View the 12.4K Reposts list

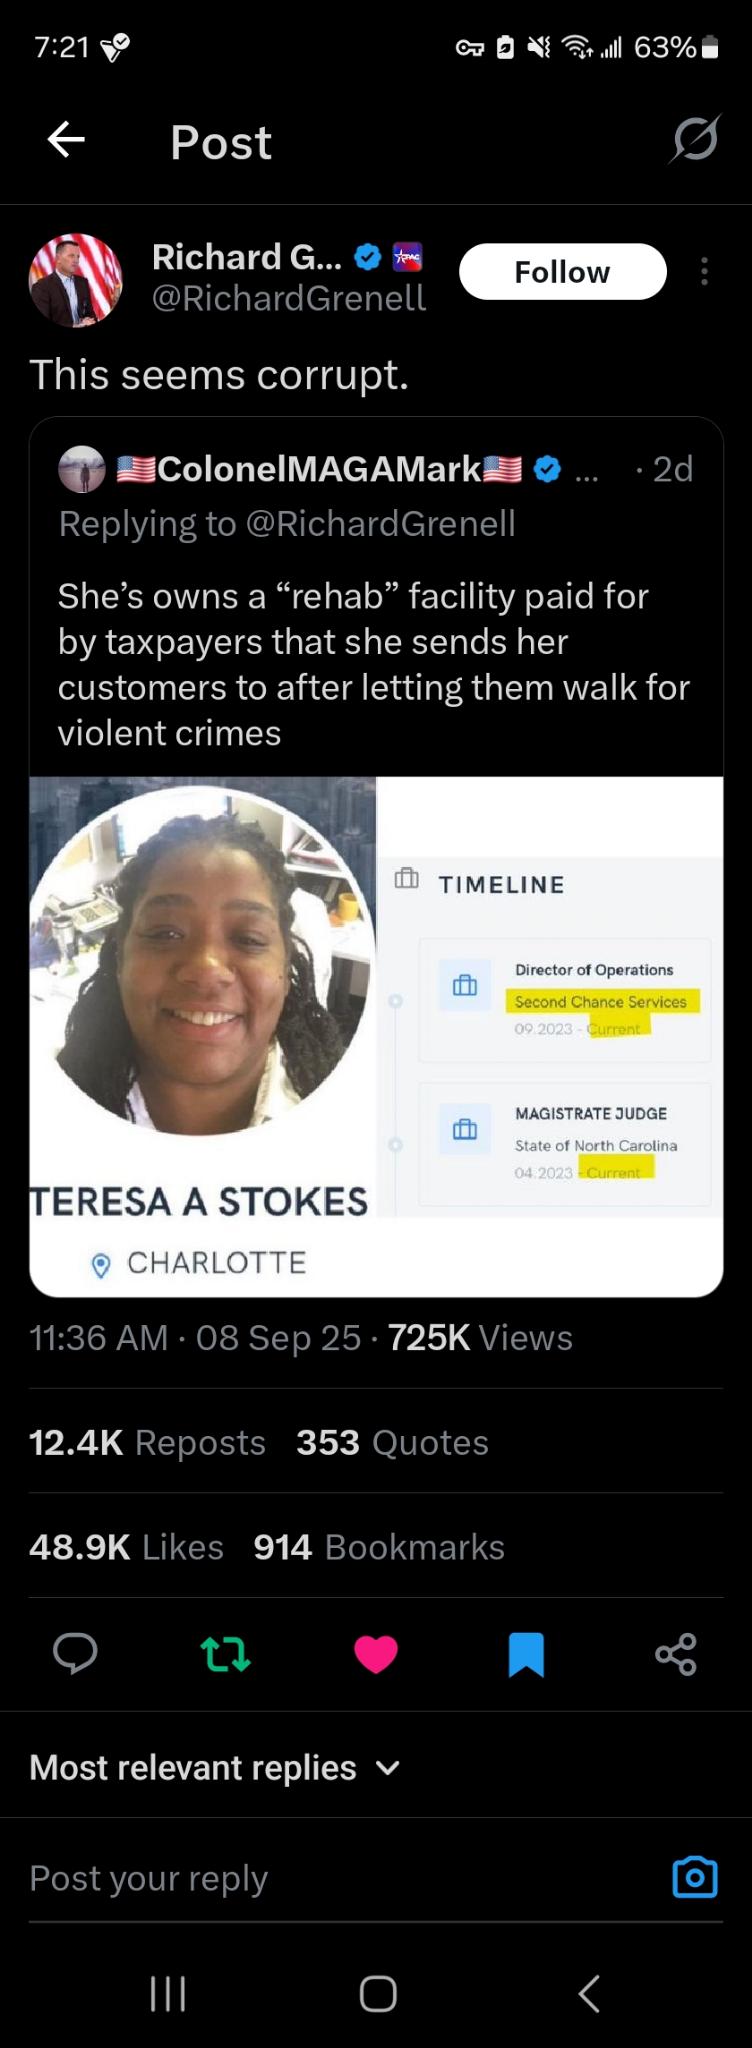click(x=148, y=1442)
